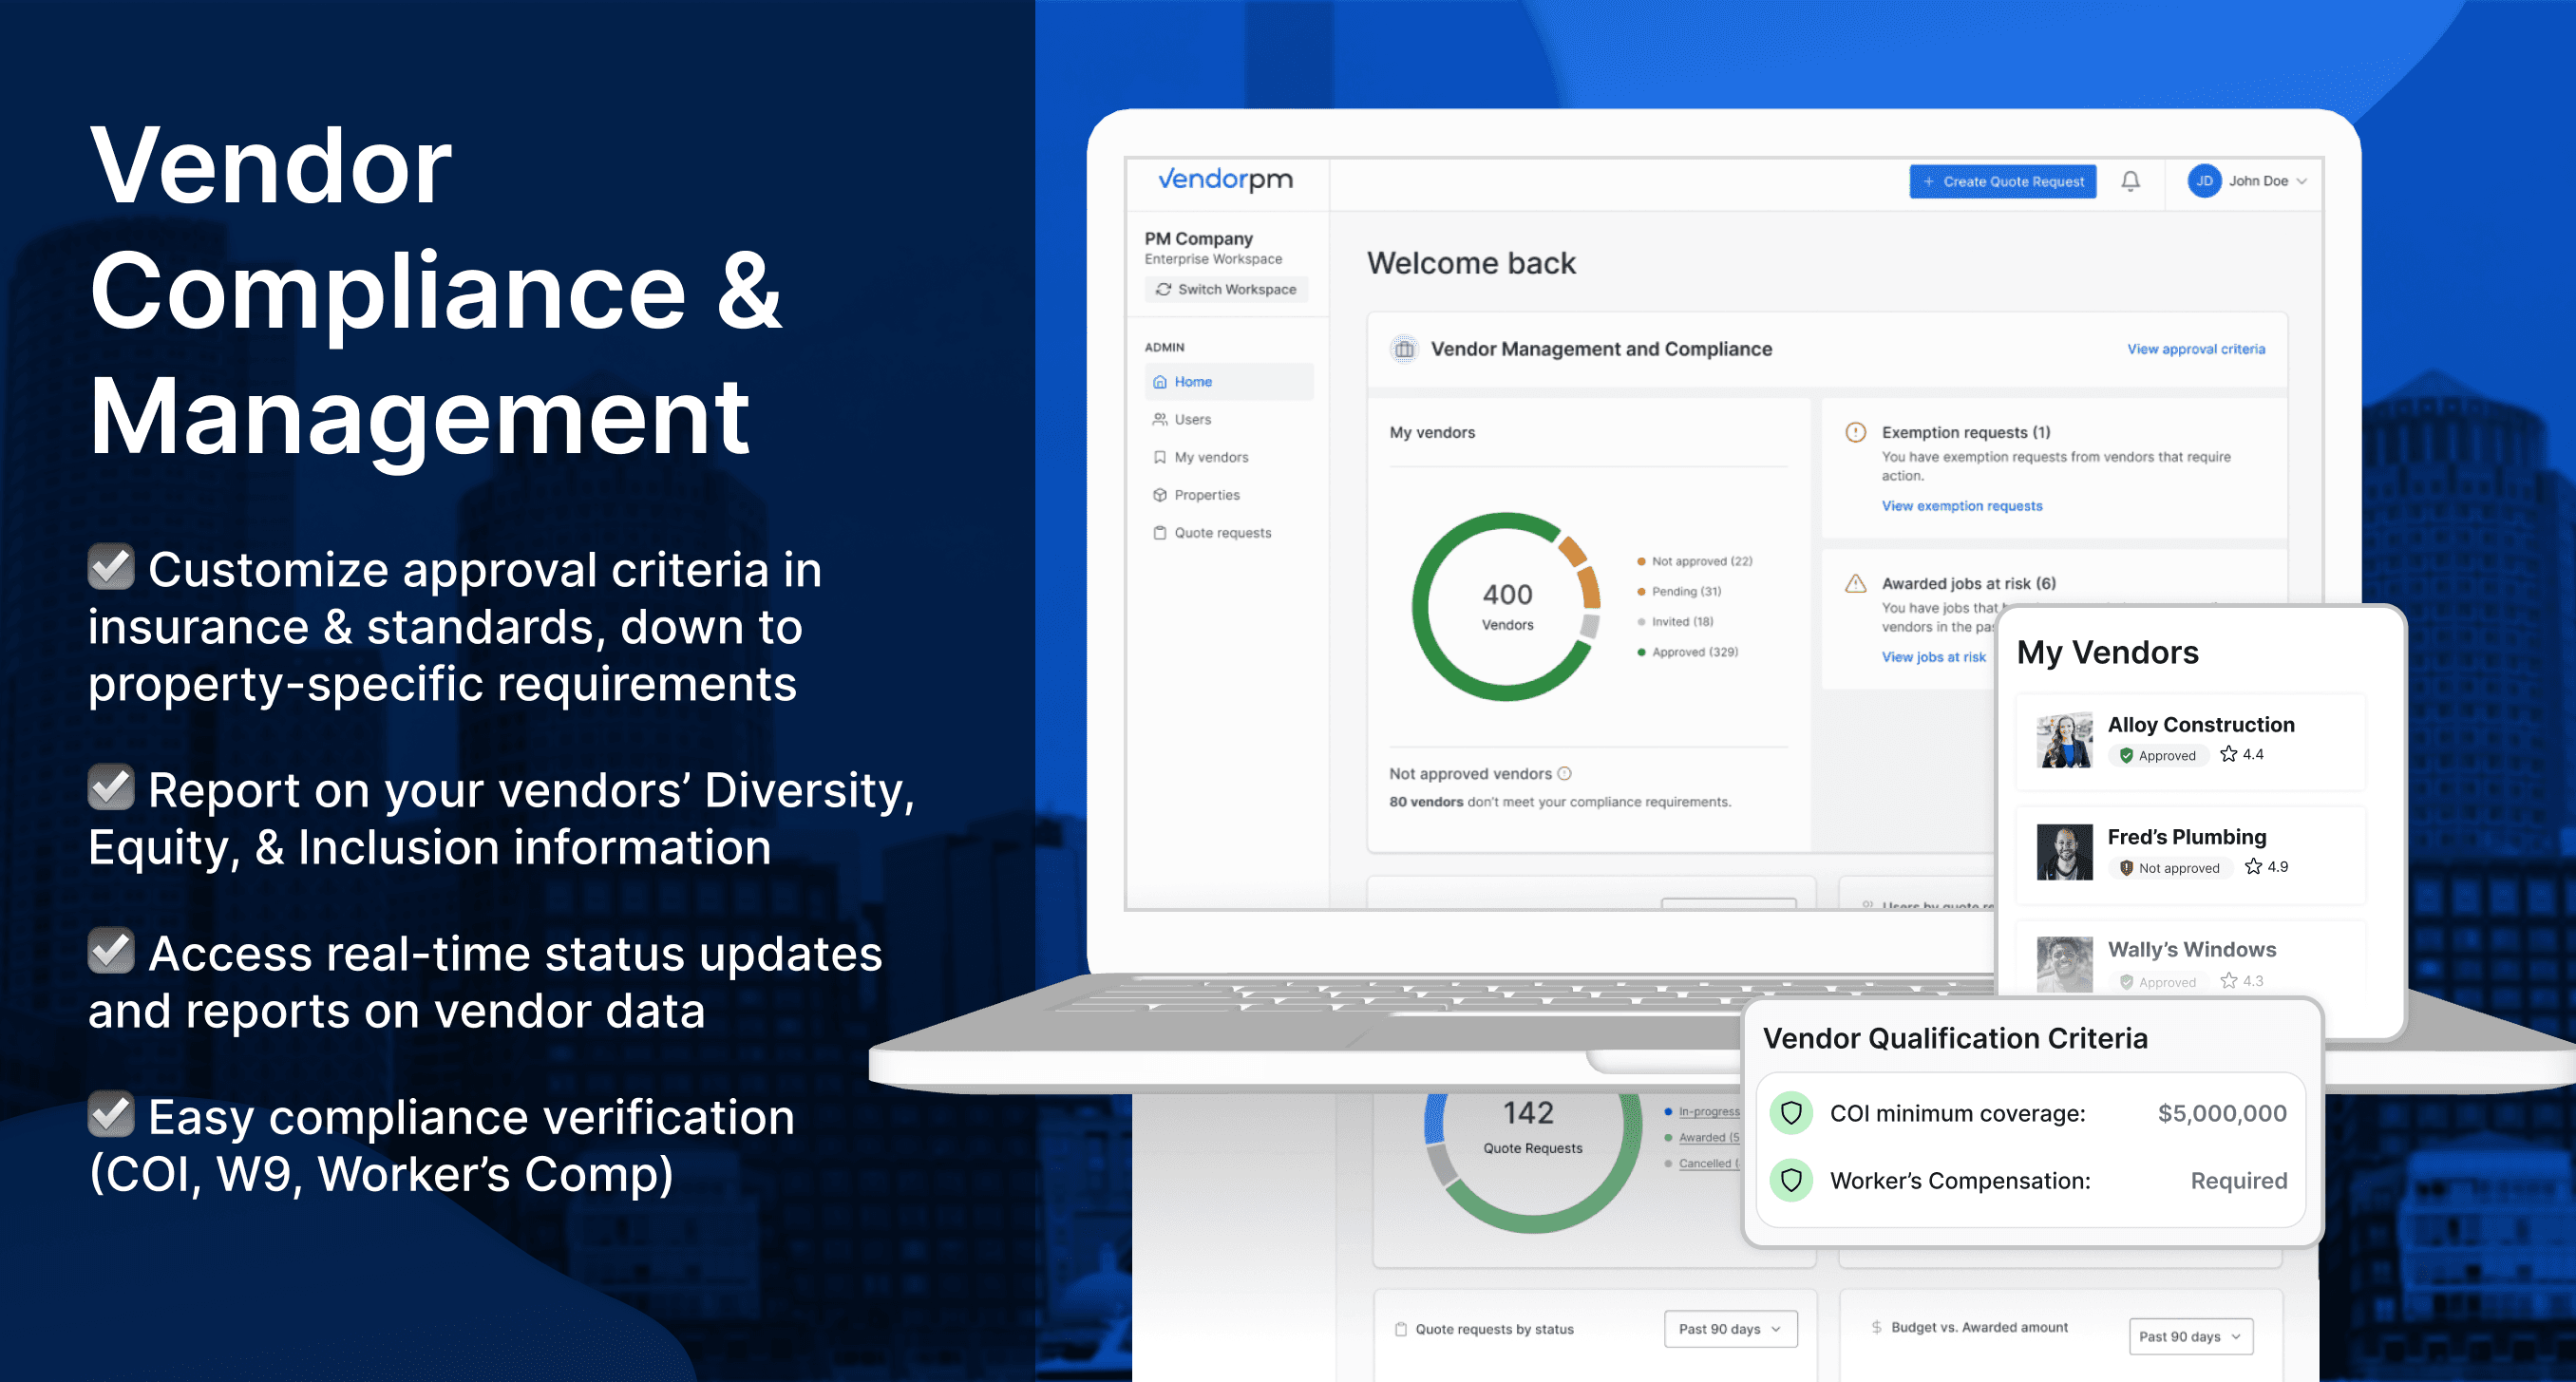
Task: Open My vendors in the sidebar
Action: pos(1211,457)
